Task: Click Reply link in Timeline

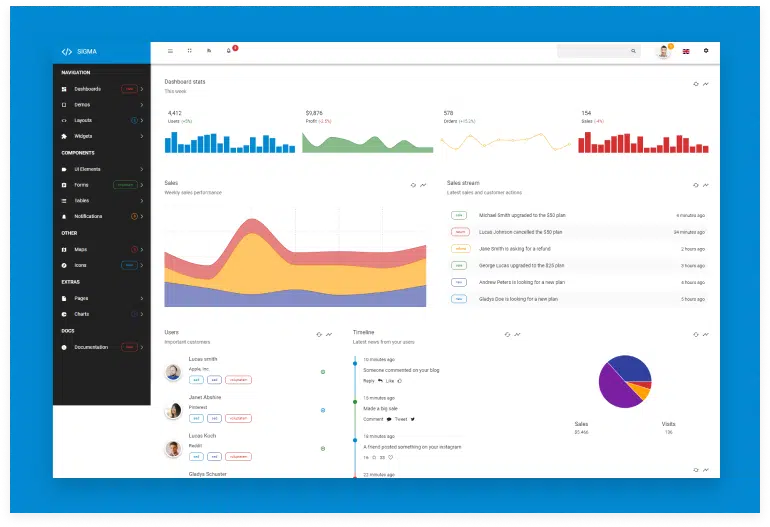Action: click(x=368, y=381)
